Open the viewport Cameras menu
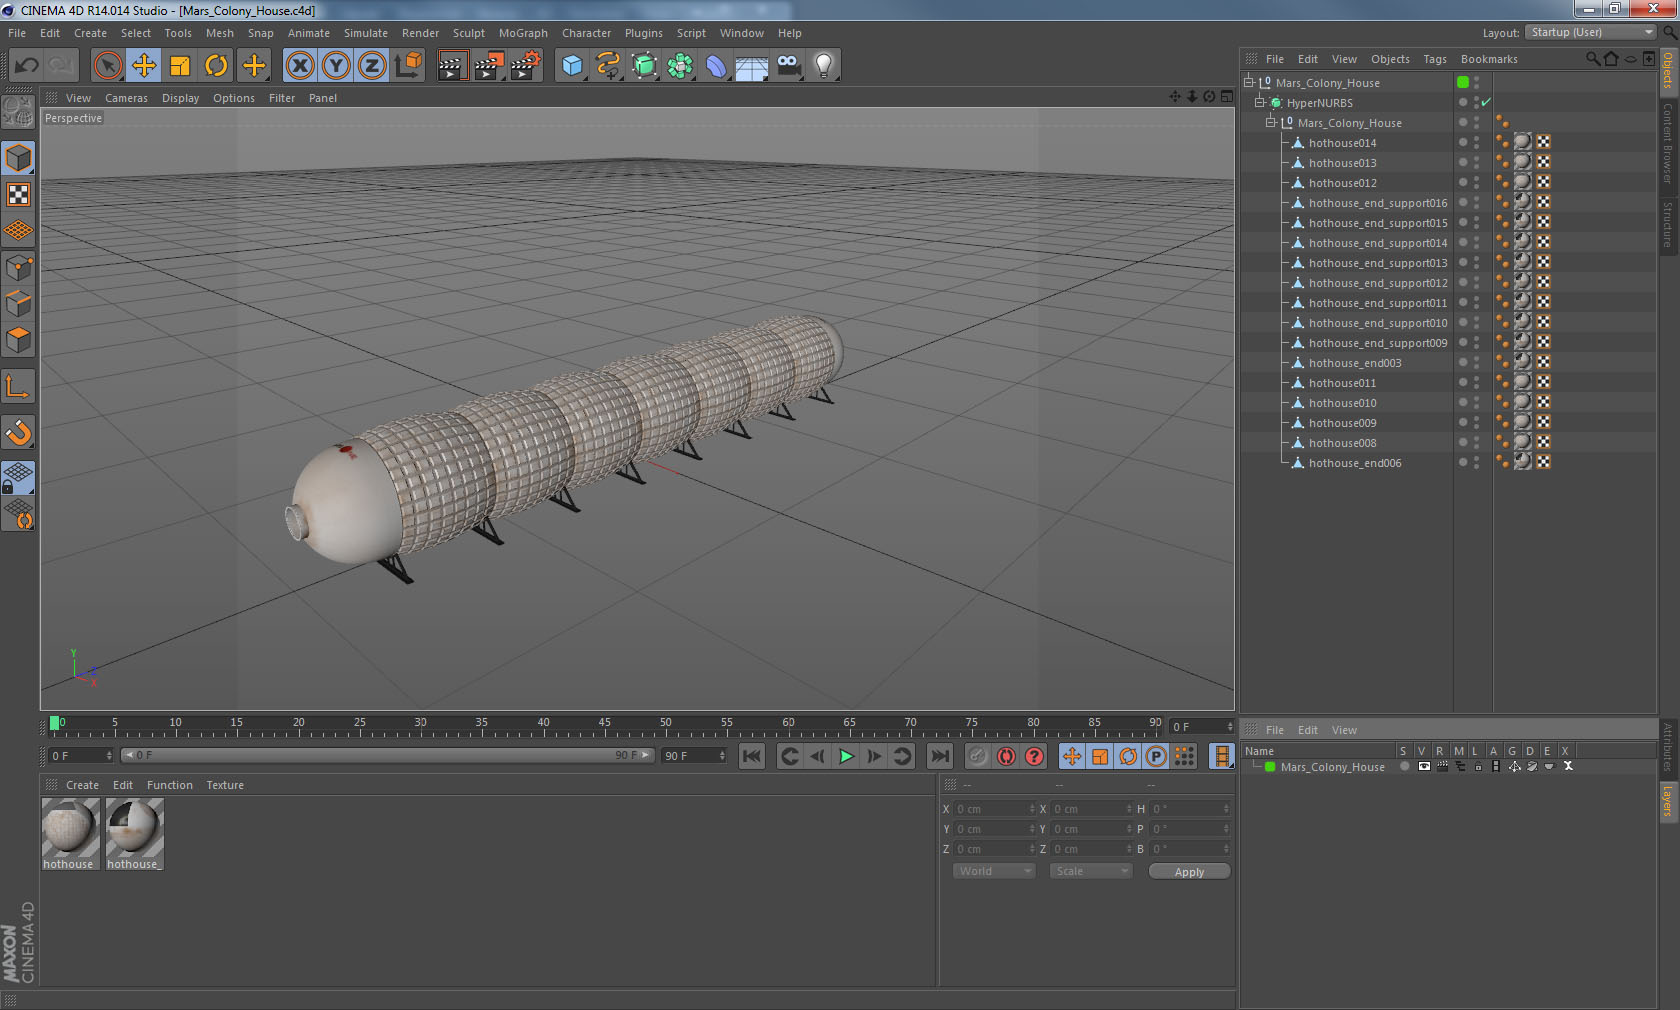Viewport: 1680px width, 1010px height. tap(126, 98)
